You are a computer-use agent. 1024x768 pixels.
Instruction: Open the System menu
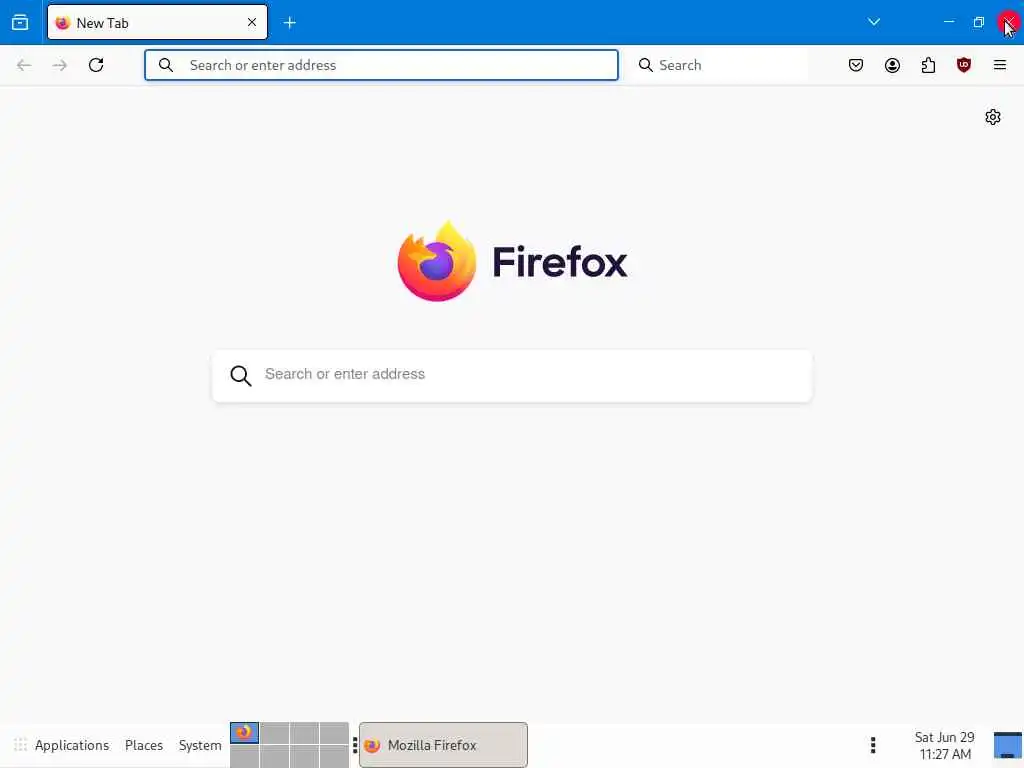[x=200, y=745]
